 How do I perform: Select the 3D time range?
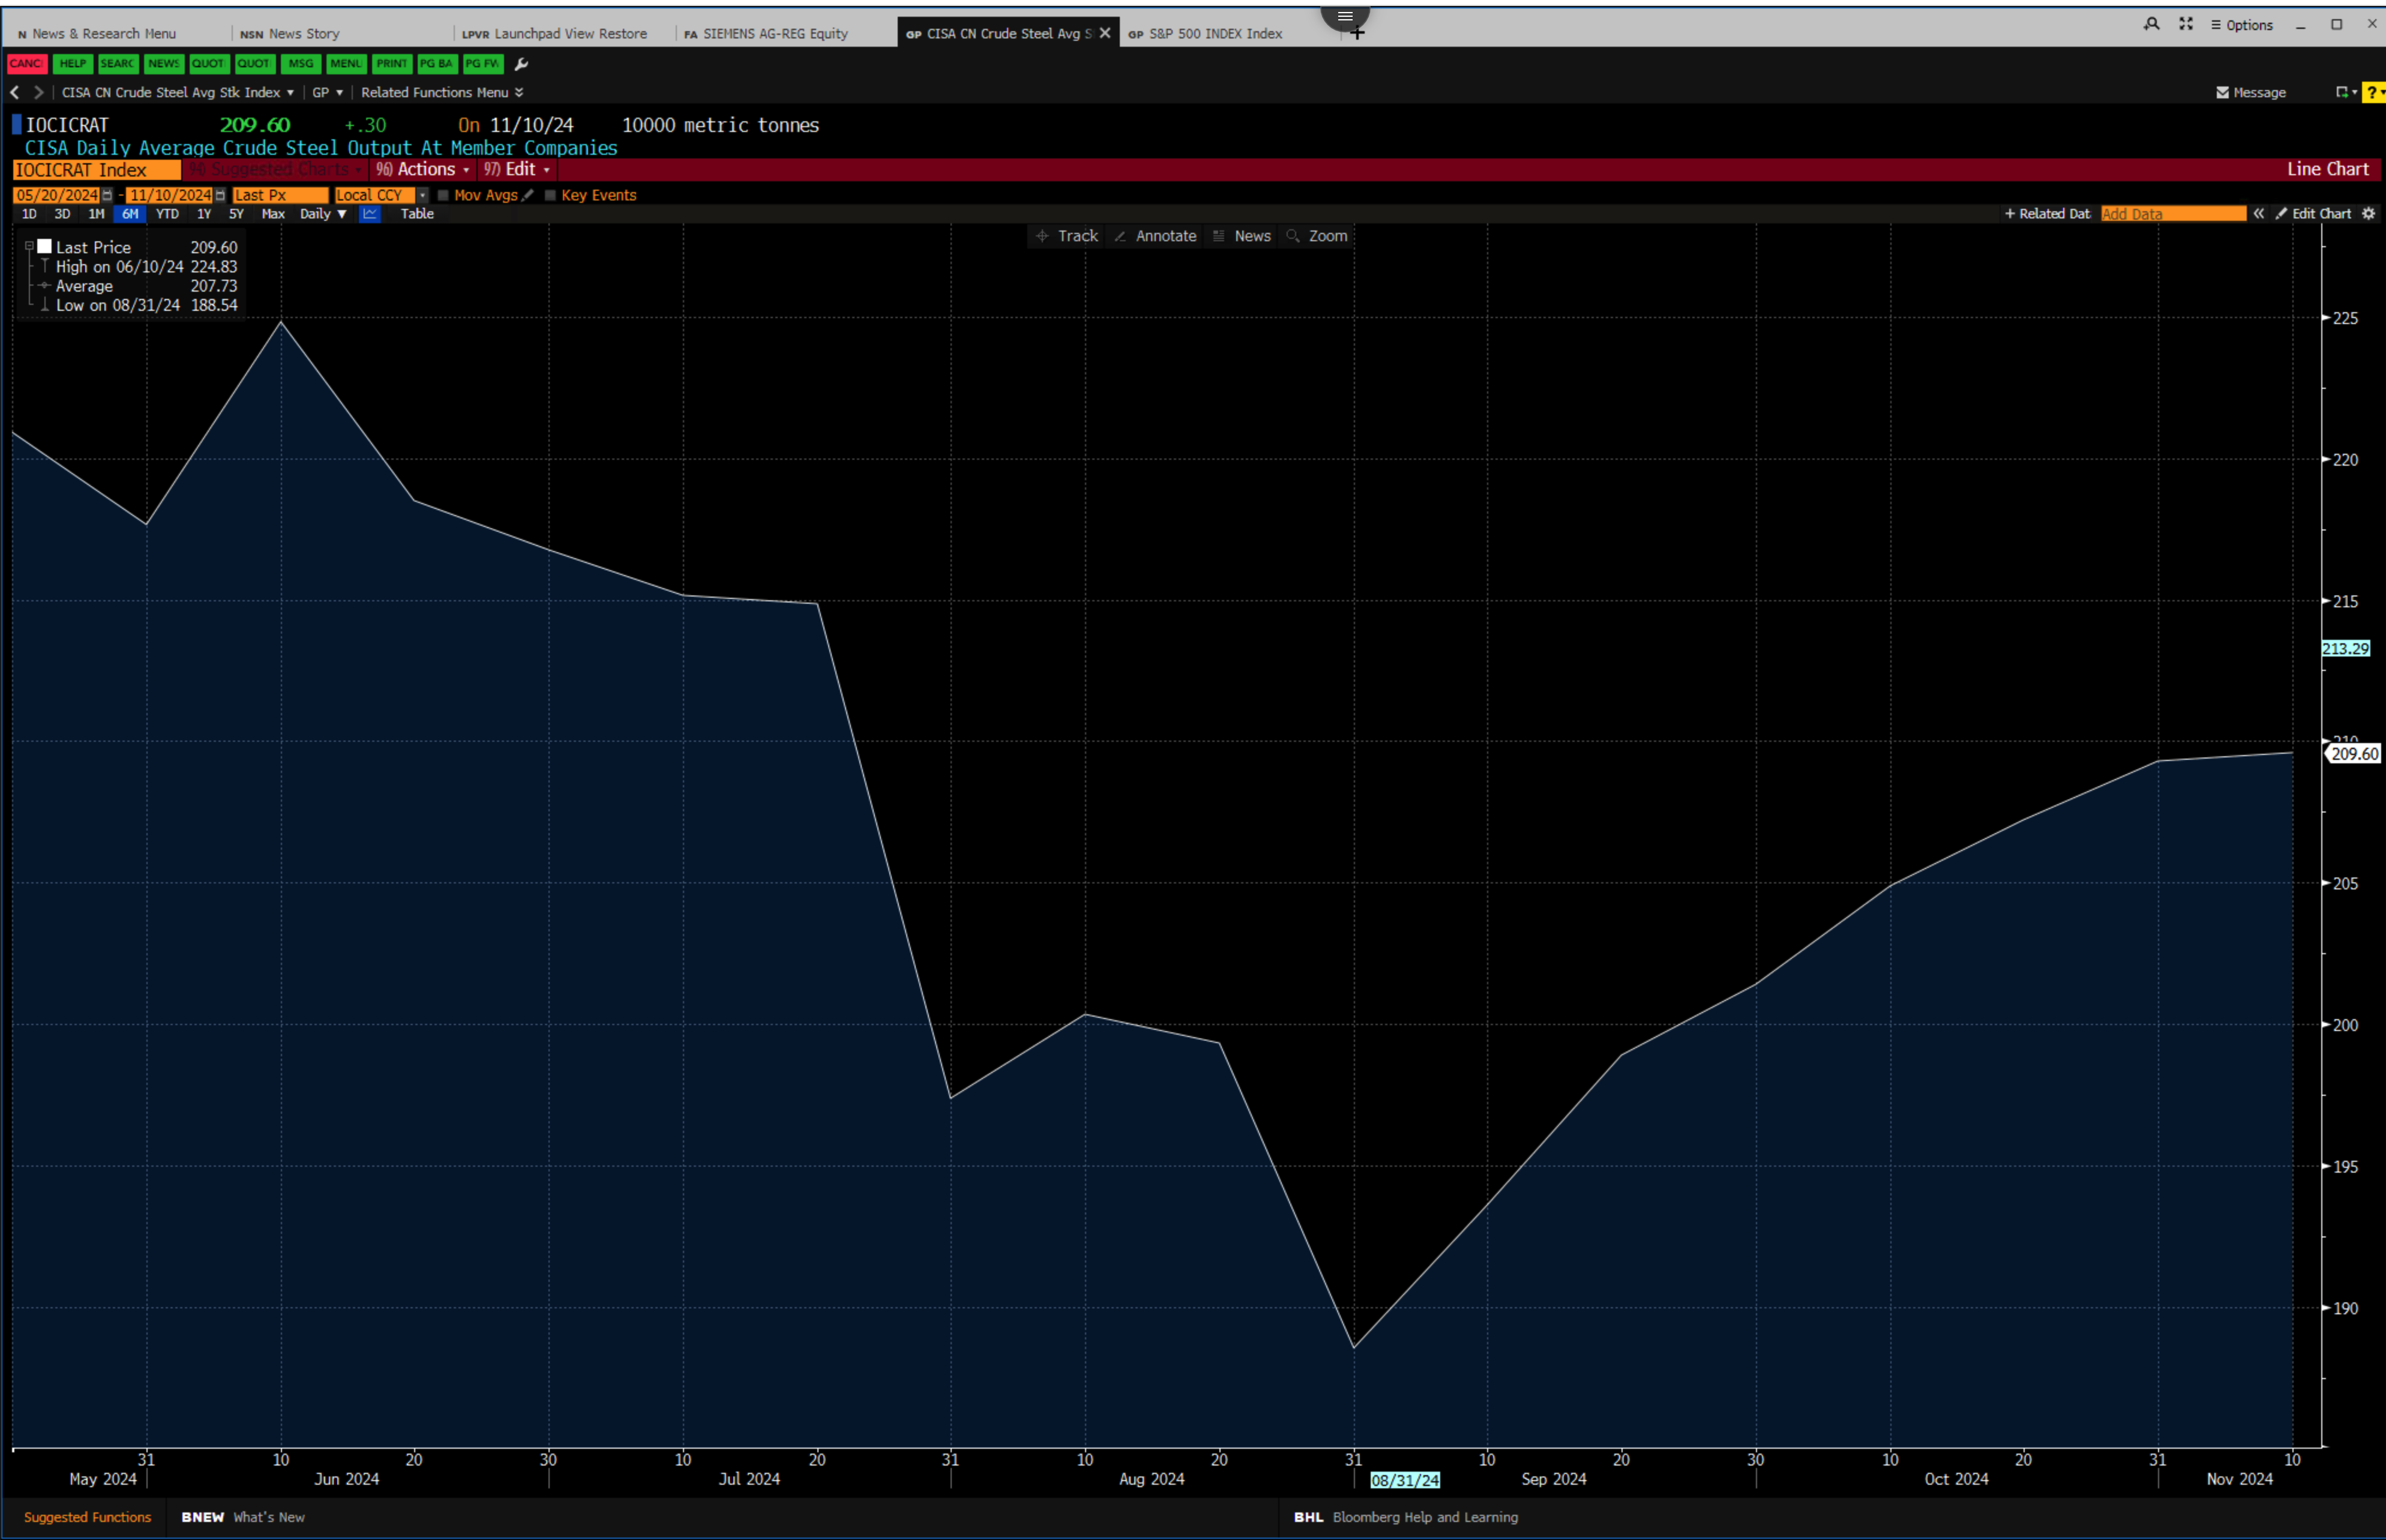click(62, 214)
